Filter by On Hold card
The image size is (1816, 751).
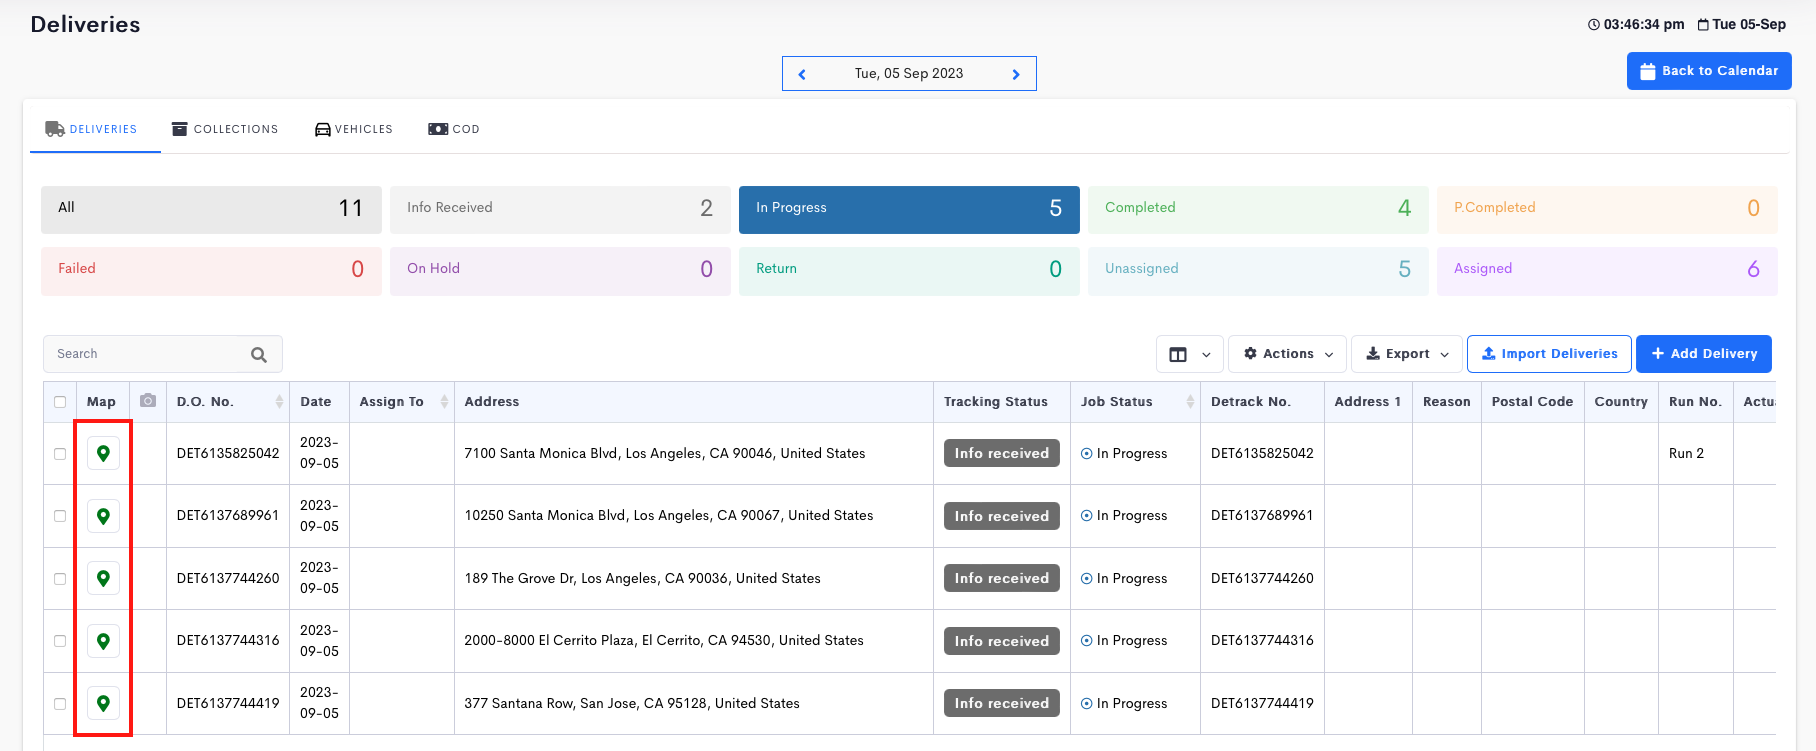point(560,270)
